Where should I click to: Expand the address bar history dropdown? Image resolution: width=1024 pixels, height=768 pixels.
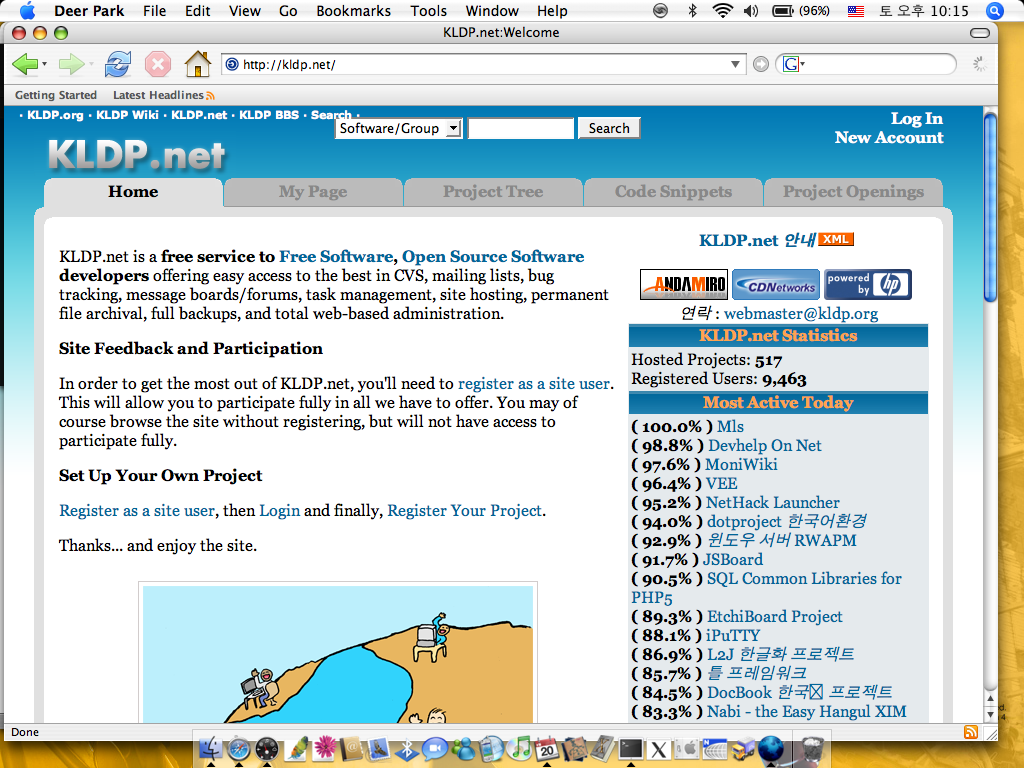click(735, 64)
